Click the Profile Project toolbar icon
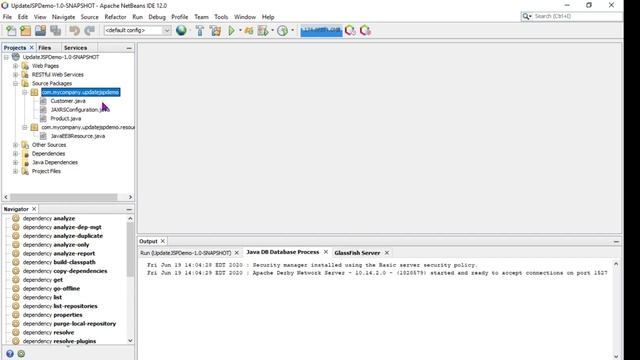The width and height of the screenshot is (640, 360). (263, 31)
